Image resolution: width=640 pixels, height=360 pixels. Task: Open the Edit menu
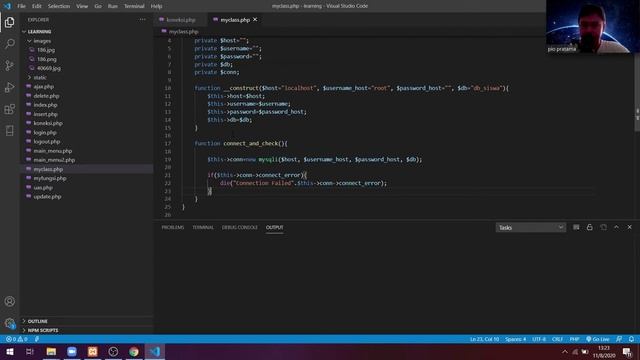37,6
